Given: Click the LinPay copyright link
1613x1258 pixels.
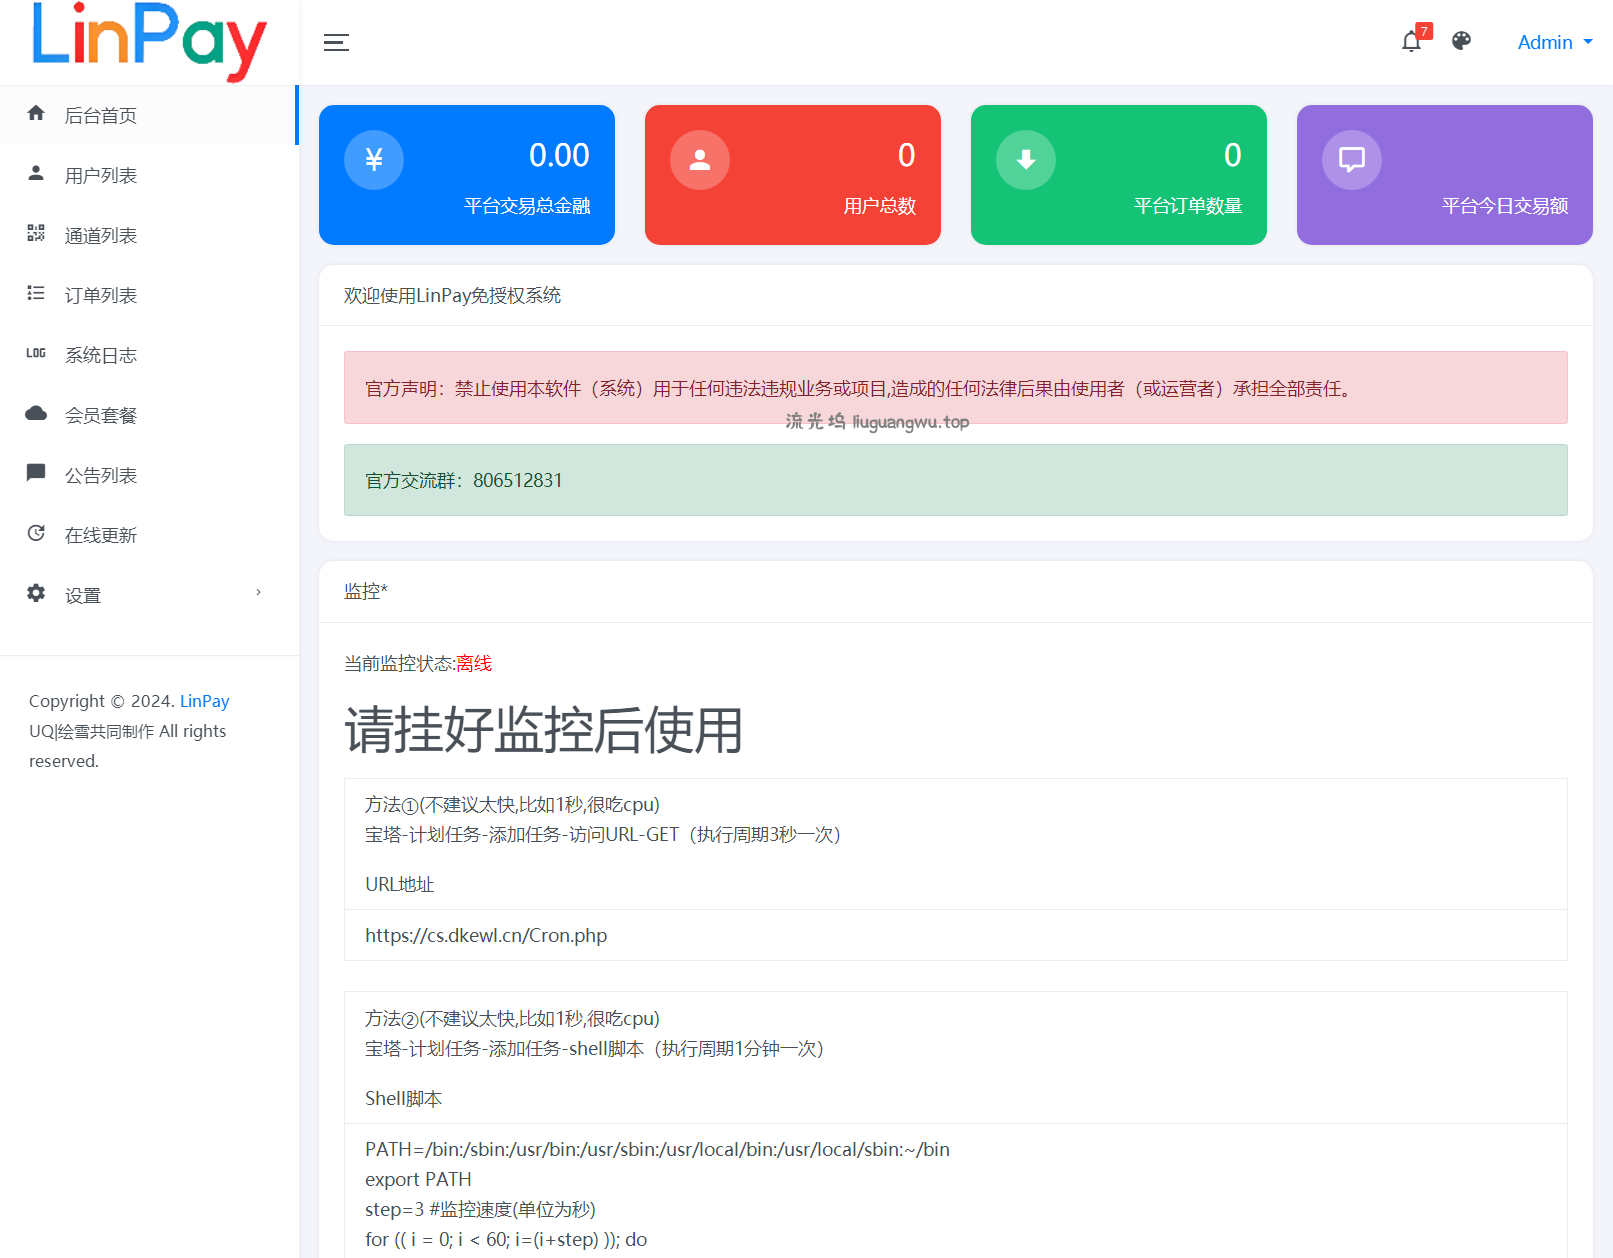Looking at the screenshot, I should [204, 701].
